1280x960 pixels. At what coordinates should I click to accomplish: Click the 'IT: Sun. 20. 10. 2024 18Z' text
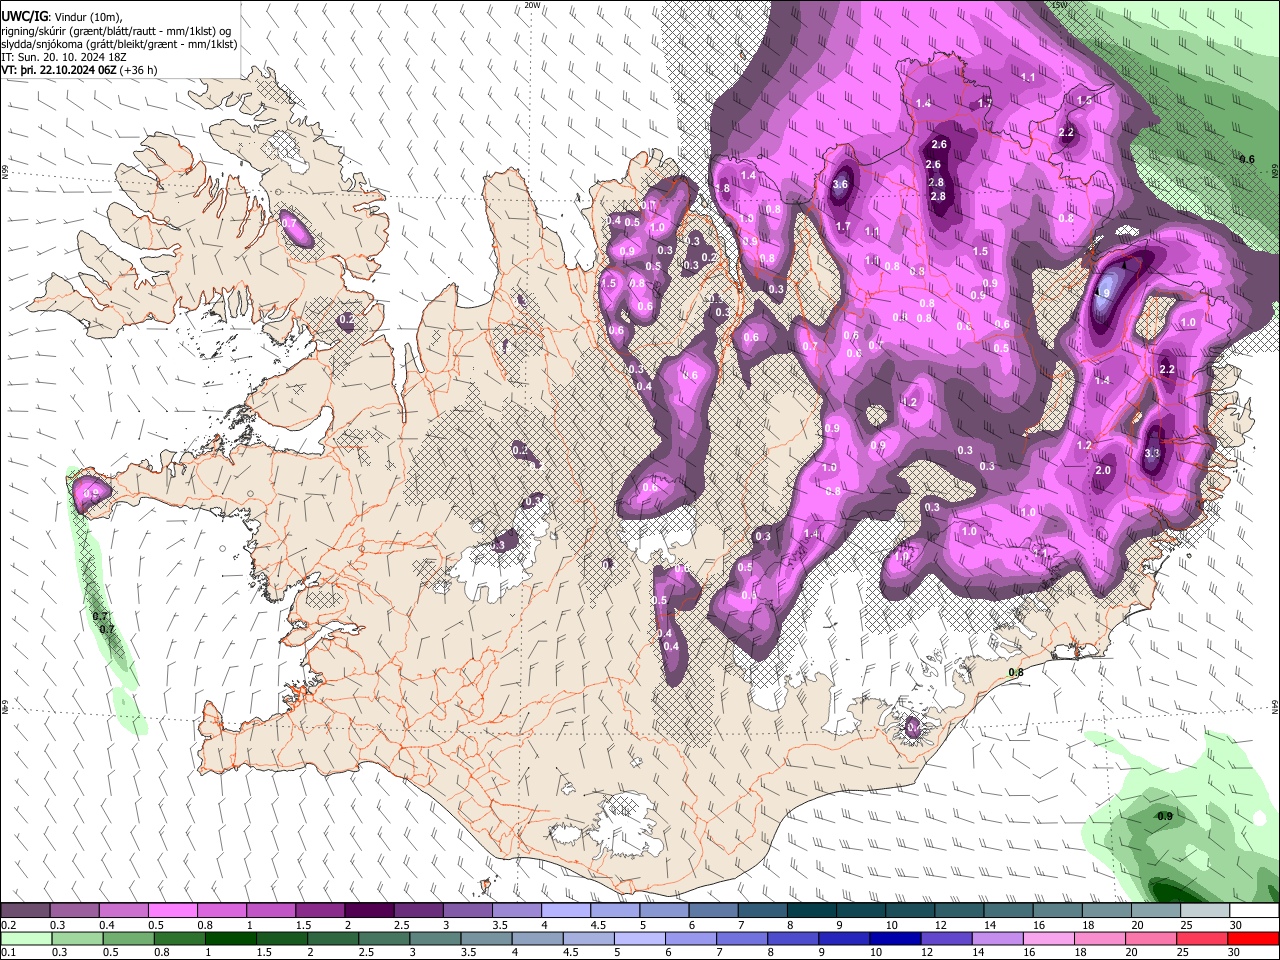coord(64,57)
